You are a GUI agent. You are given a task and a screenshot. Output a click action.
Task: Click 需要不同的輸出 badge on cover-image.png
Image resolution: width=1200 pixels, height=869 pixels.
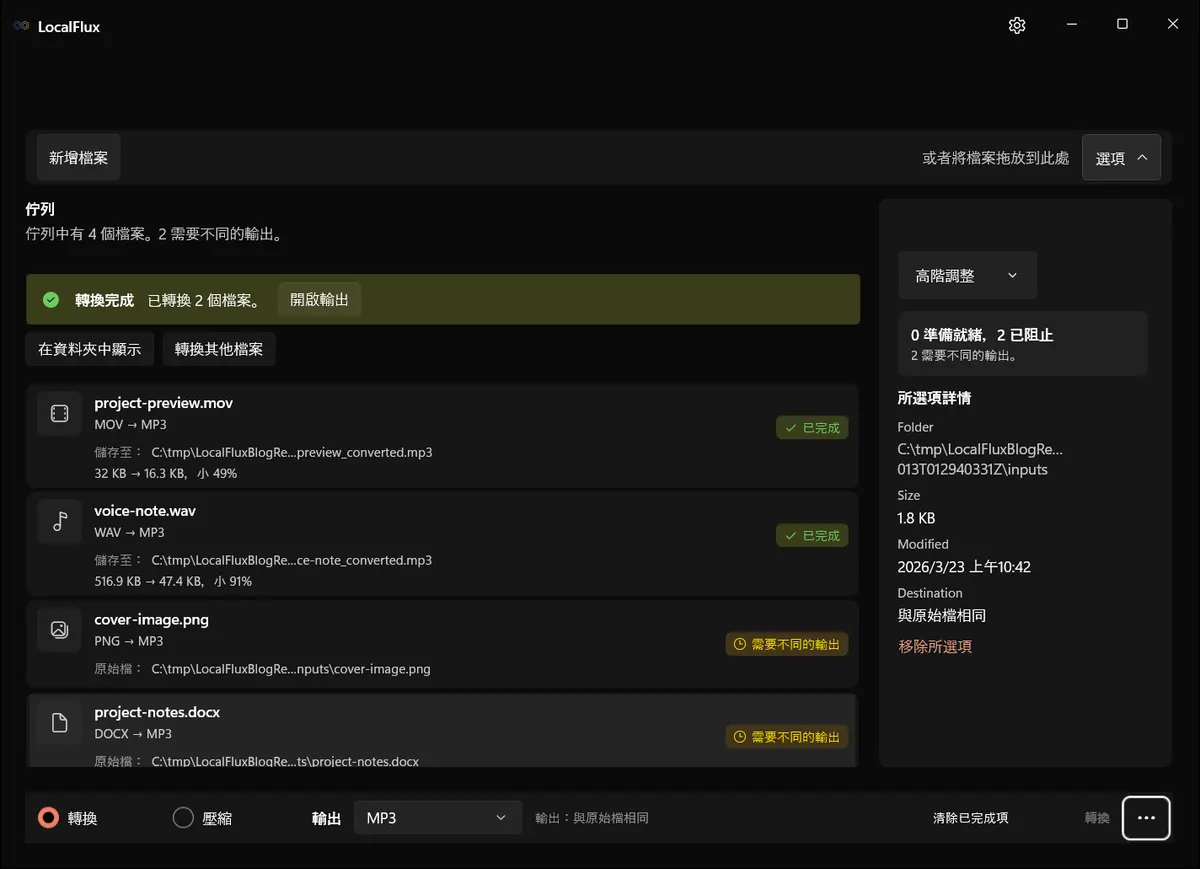(787, 644)
